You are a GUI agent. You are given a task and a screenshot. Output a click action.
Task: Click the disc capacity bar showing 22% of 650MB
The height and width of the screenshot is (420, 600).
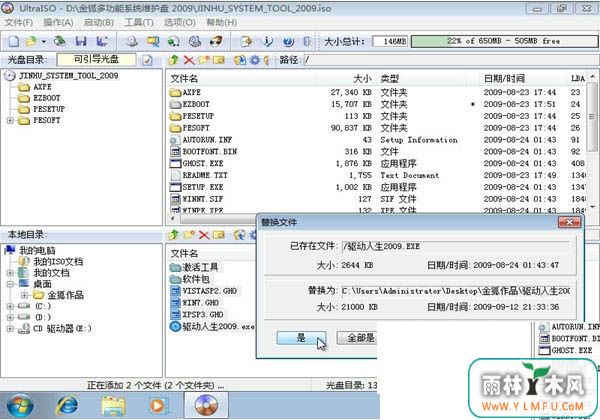[504, 41]
